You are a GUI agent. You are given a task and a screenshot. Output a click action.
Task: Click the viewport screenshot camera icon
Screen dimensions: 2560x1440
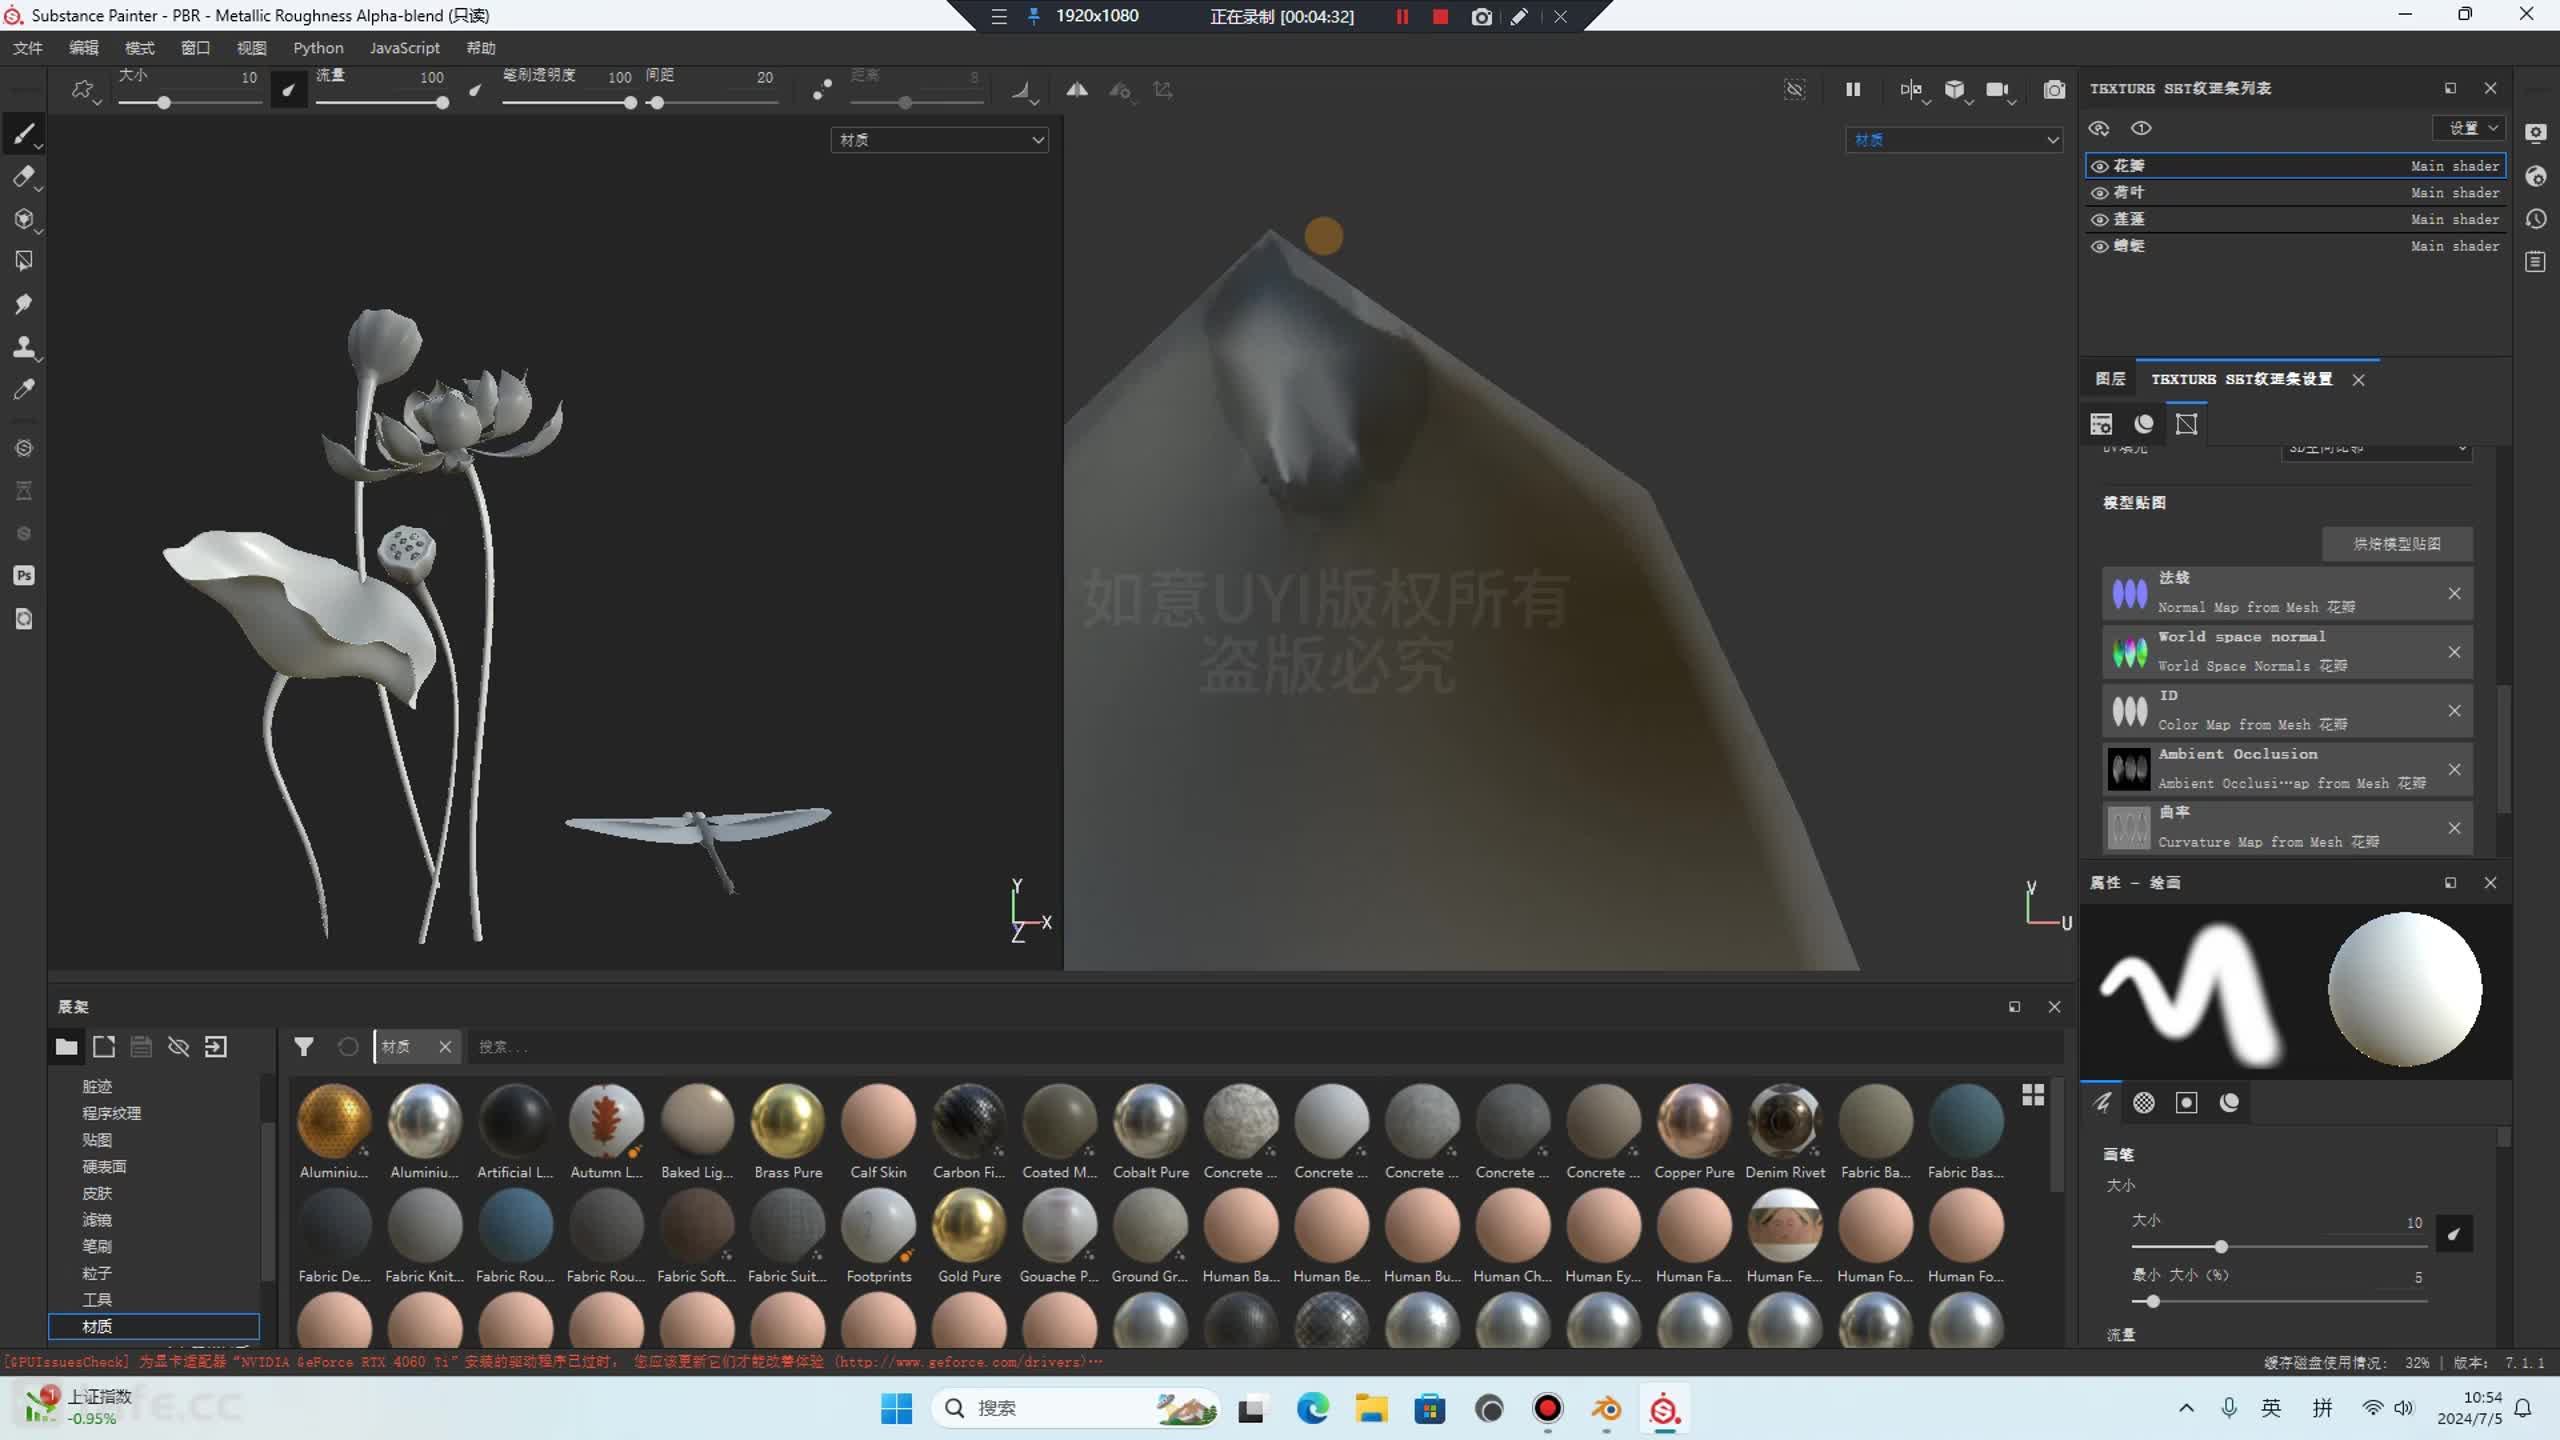click(x=2054, y=90)
